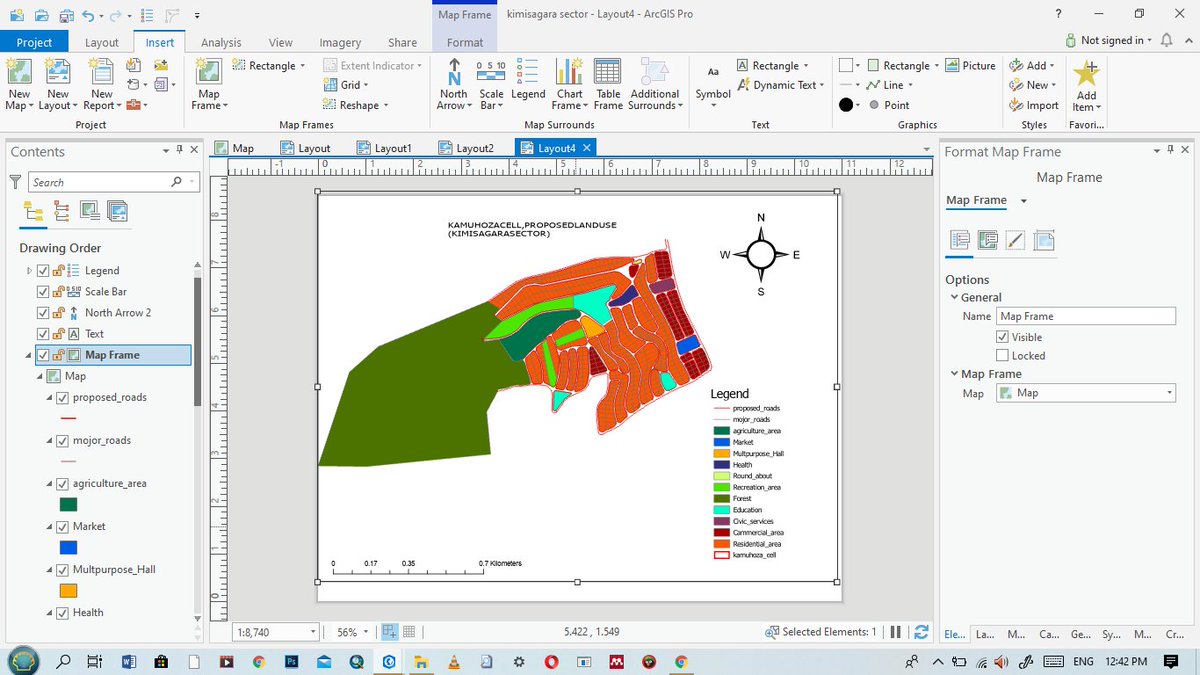Click the Market blue symbol swatch
Screen dimensions: 1200x675
[x=69, y=548]
